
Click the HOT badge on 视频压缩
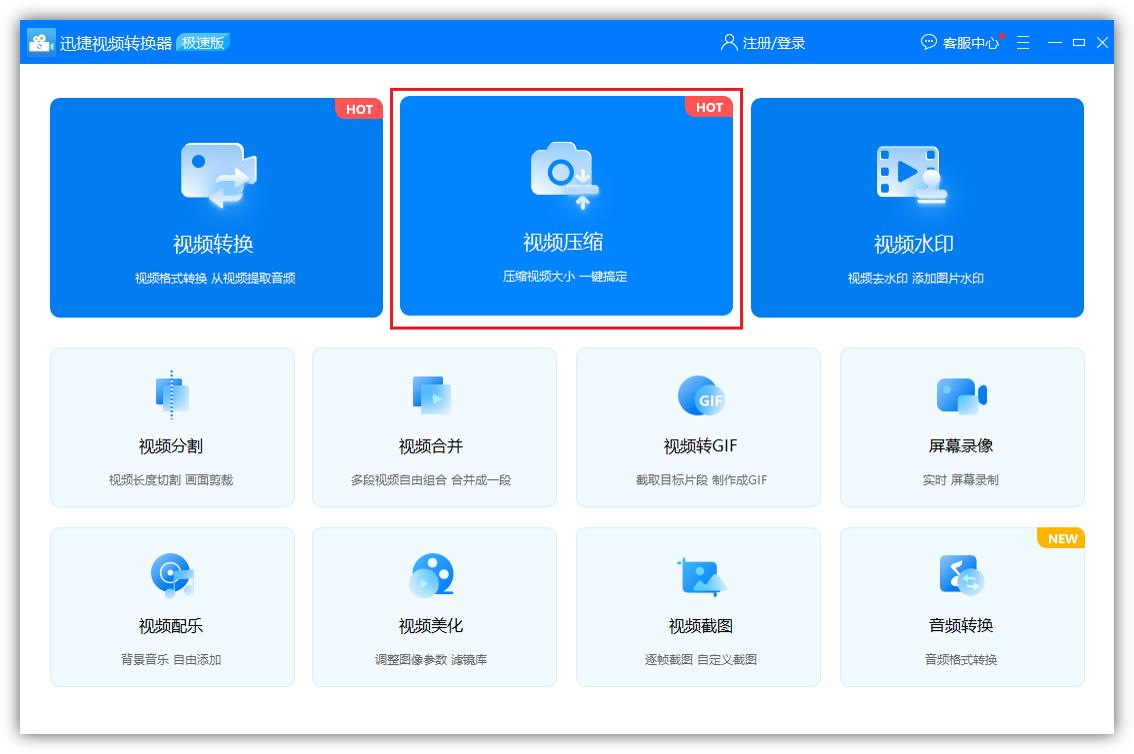(x=709, y=107)
